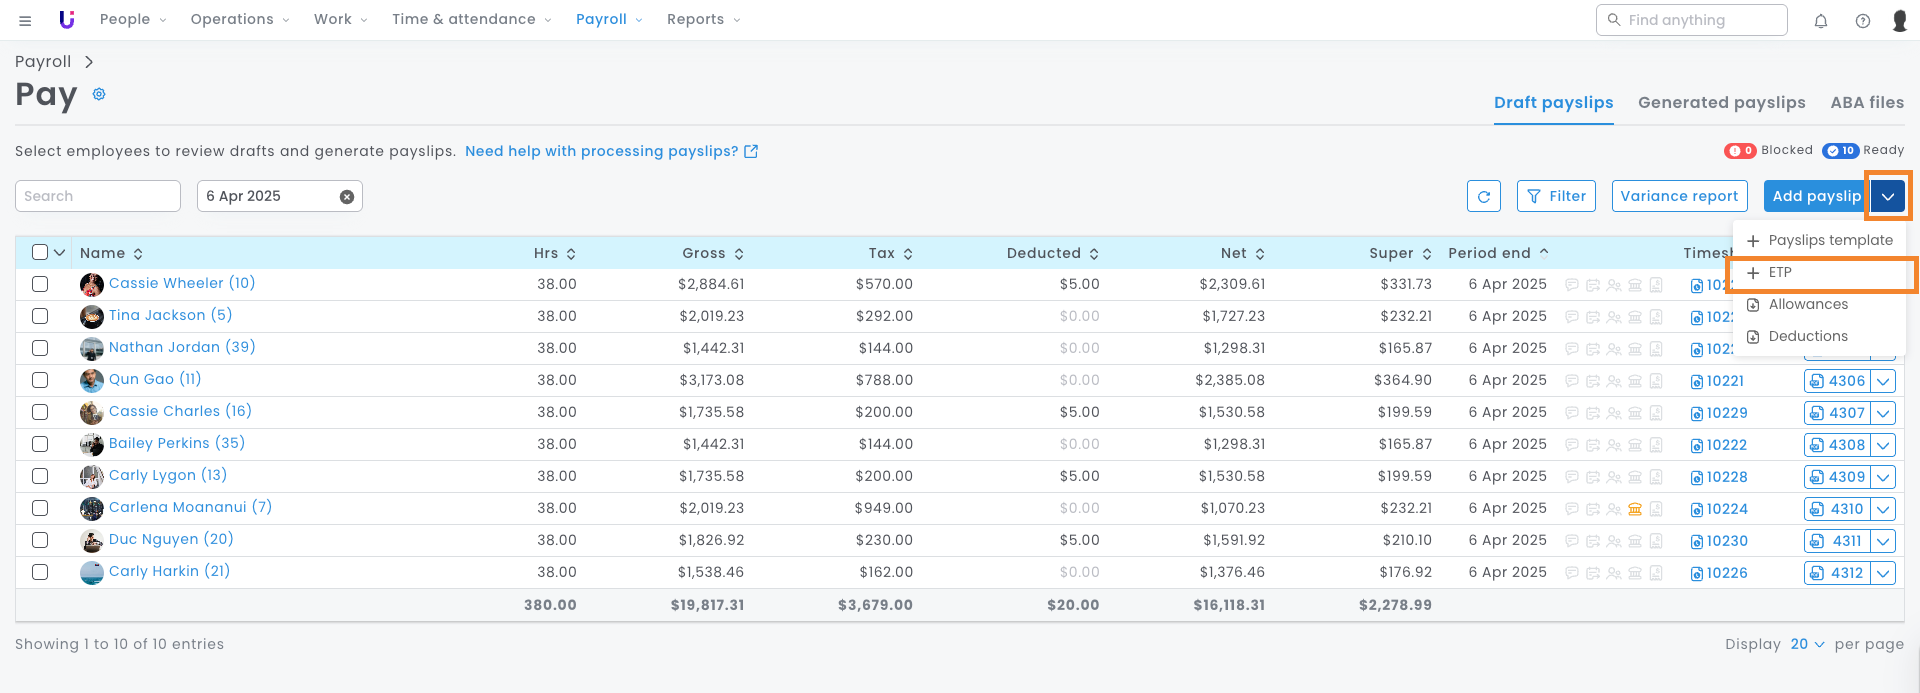Click the help question mark icon
This screenshot has width=1920, height=693.
point(1862,20)
